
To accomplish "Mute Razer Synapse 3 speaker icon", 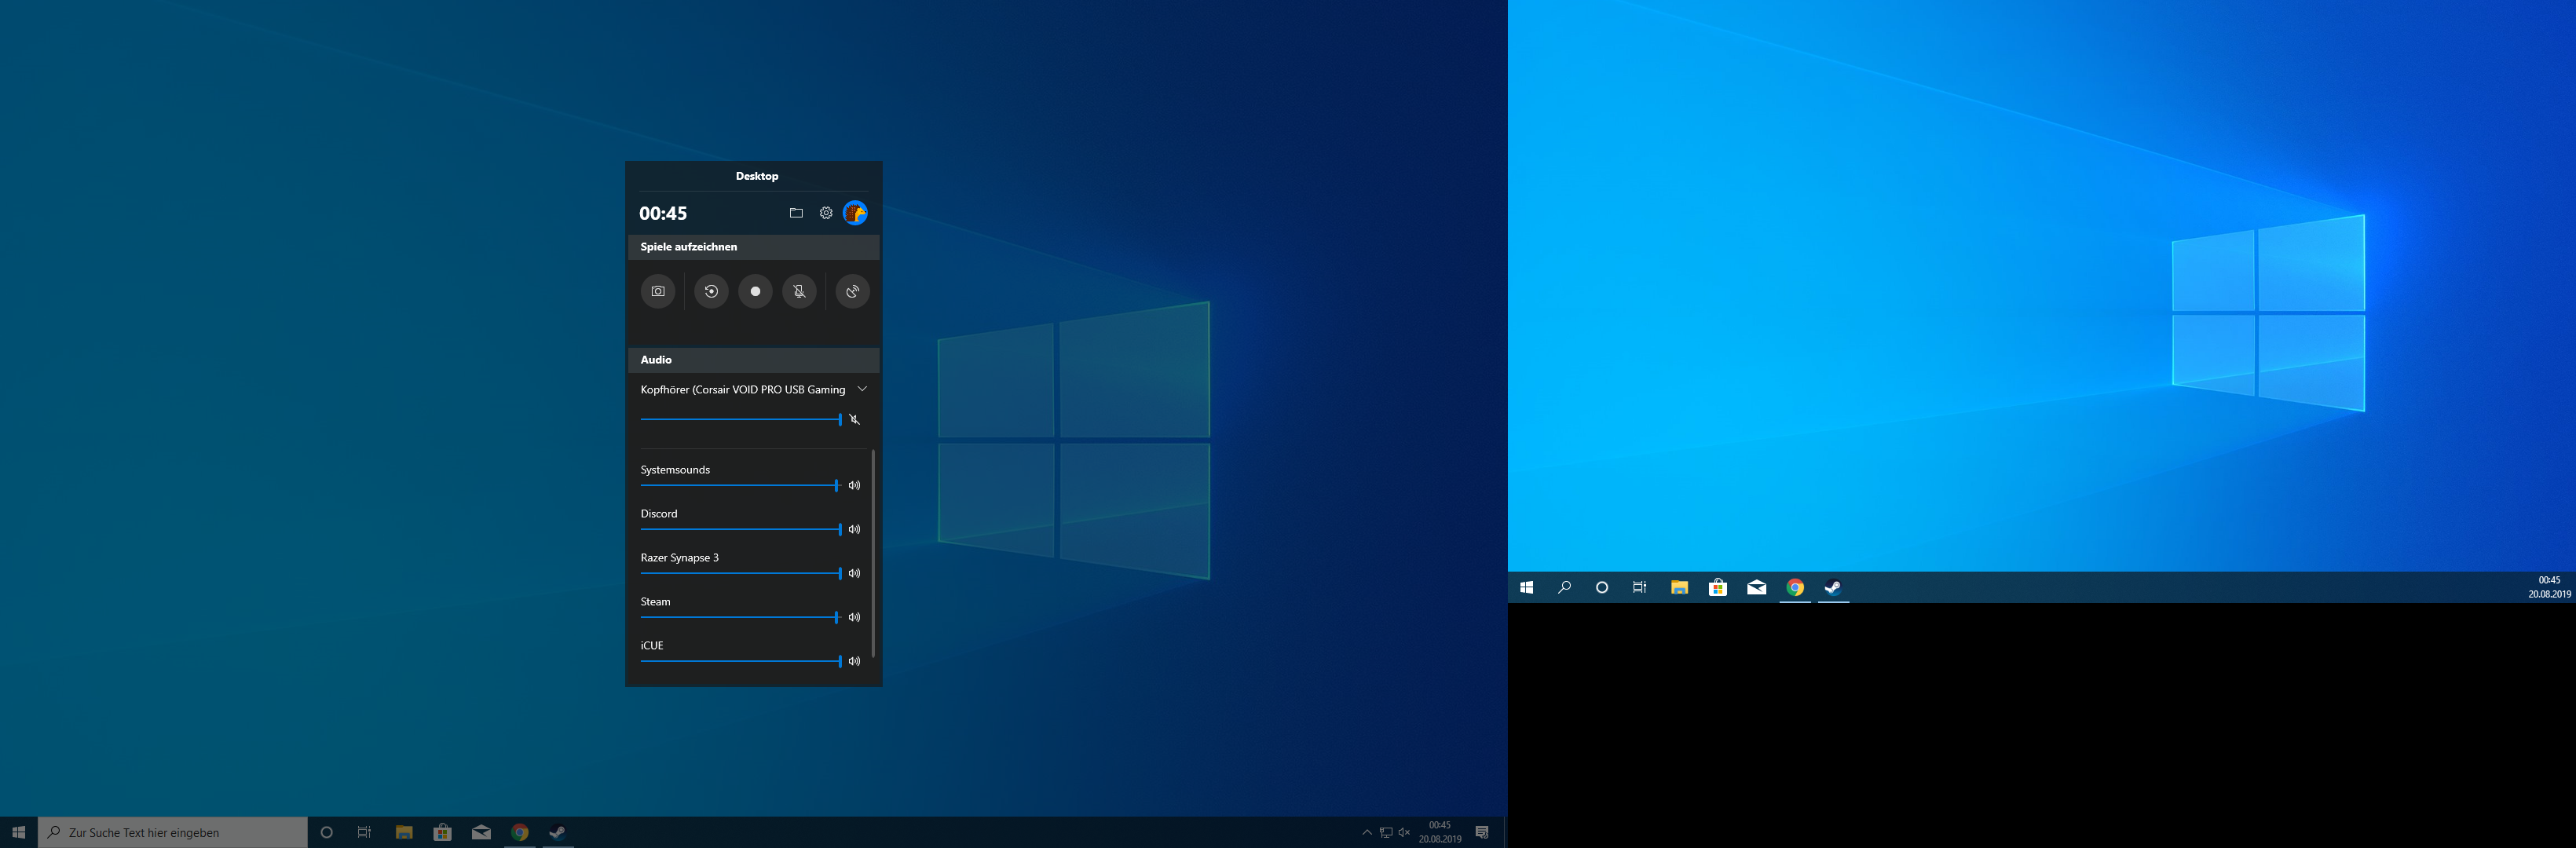I will tap(854, 573).
